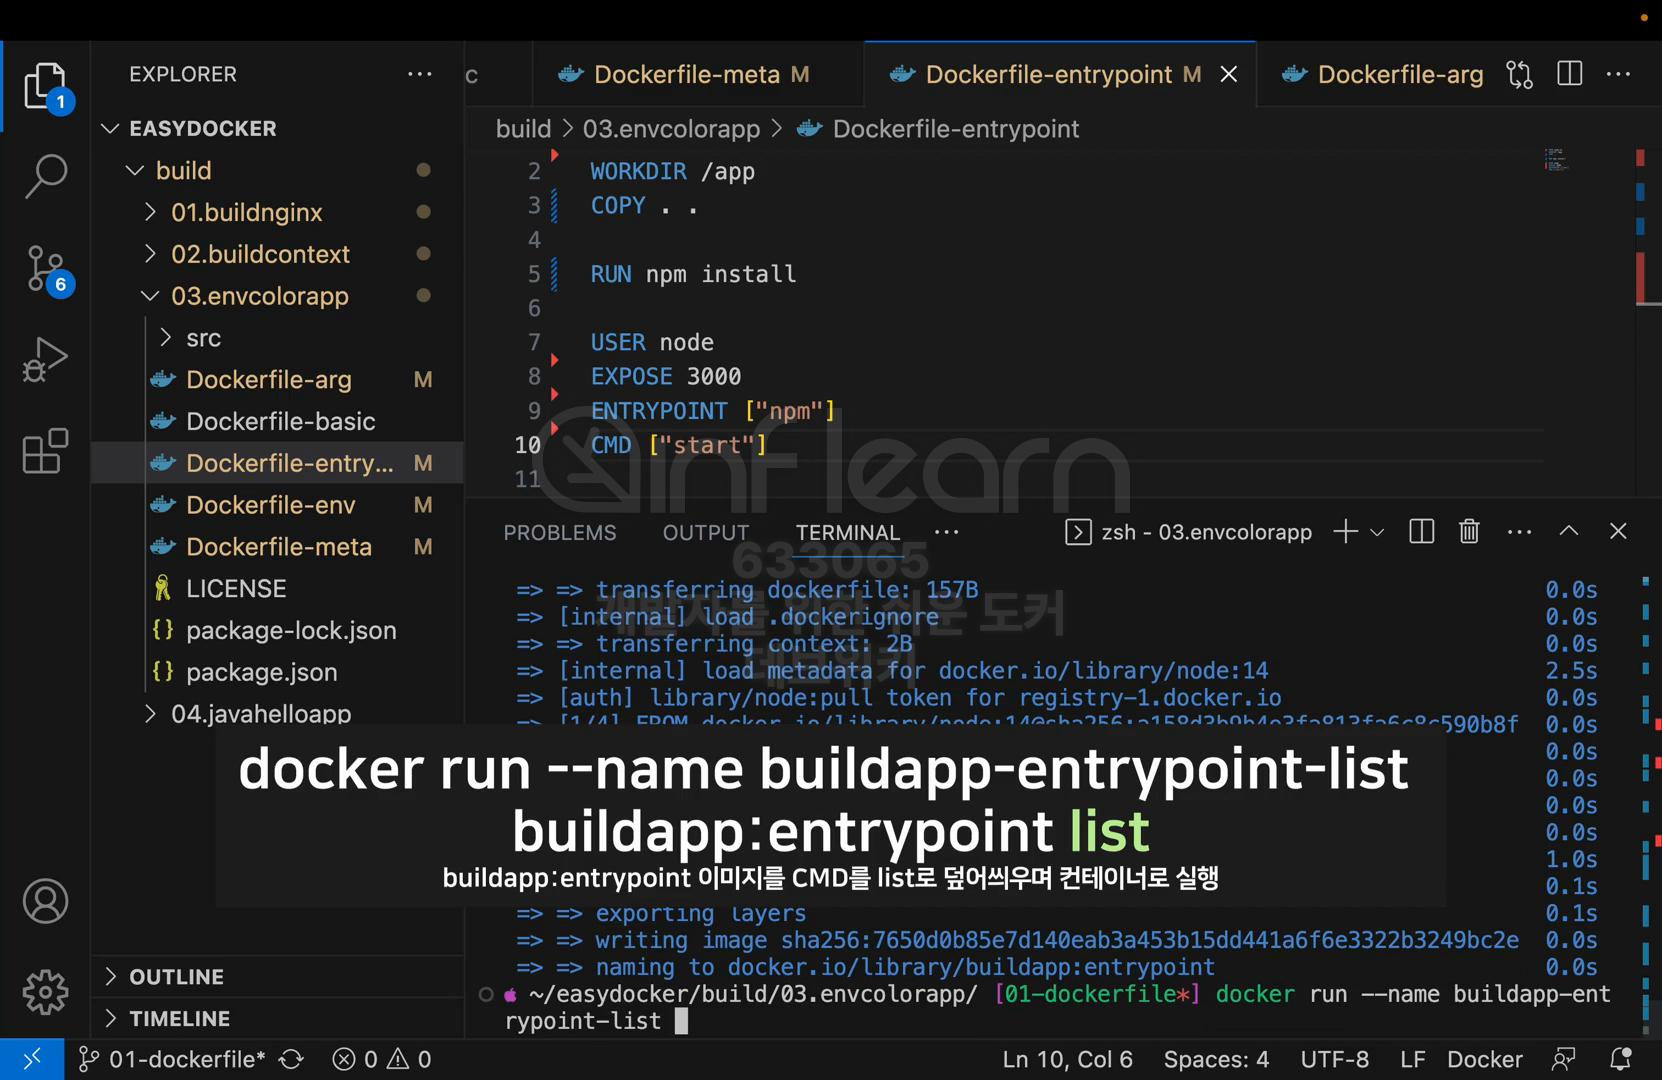1662x1080 pixels.
Task: Open Dockerfile-arg in the explorer
Action: tap(278, 380)
